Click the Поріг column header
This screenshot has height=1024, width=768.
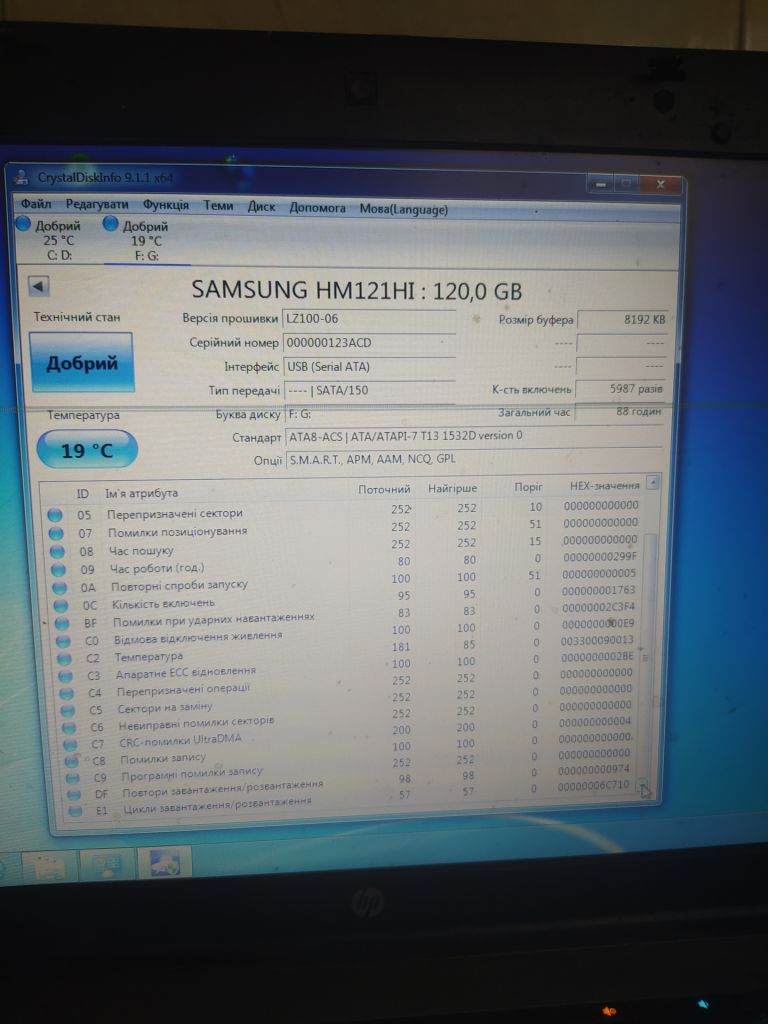click(528, 487)
